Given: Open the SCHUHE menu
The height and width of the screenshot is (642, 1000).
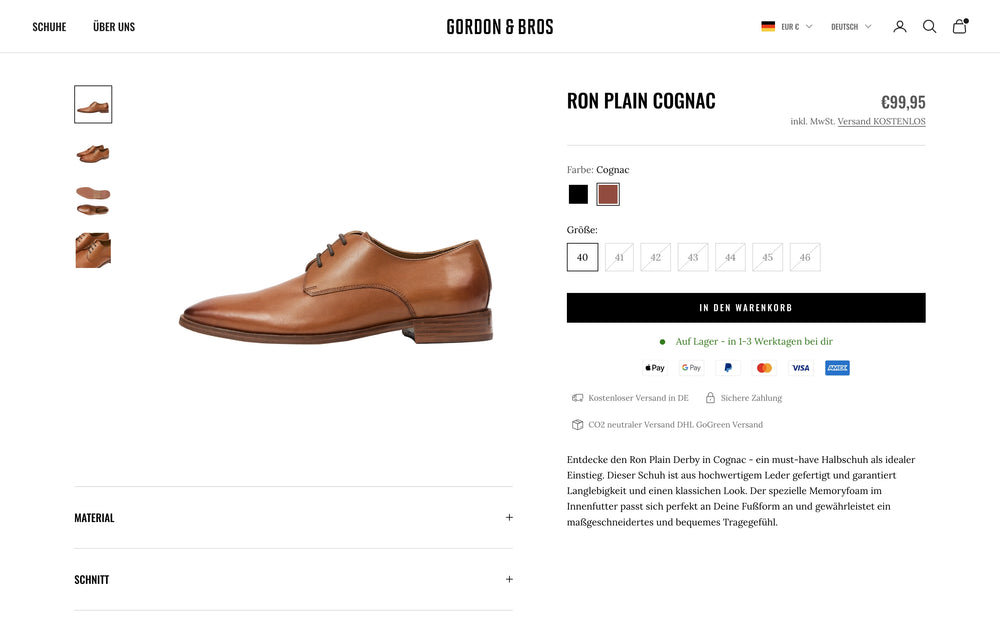Looking at the screenshot, I should click(49, 26).
